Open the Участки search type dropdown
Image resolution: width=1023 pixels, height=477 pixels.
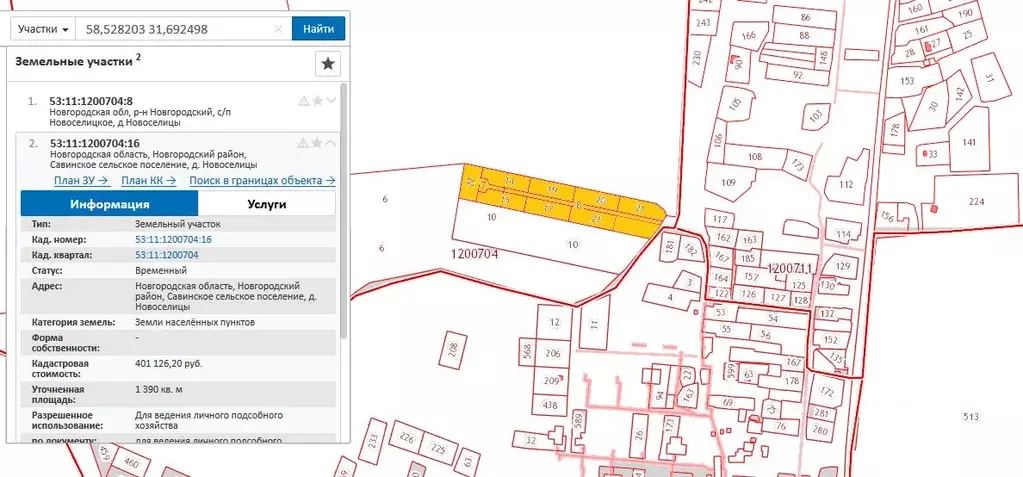tap(44, 29)
